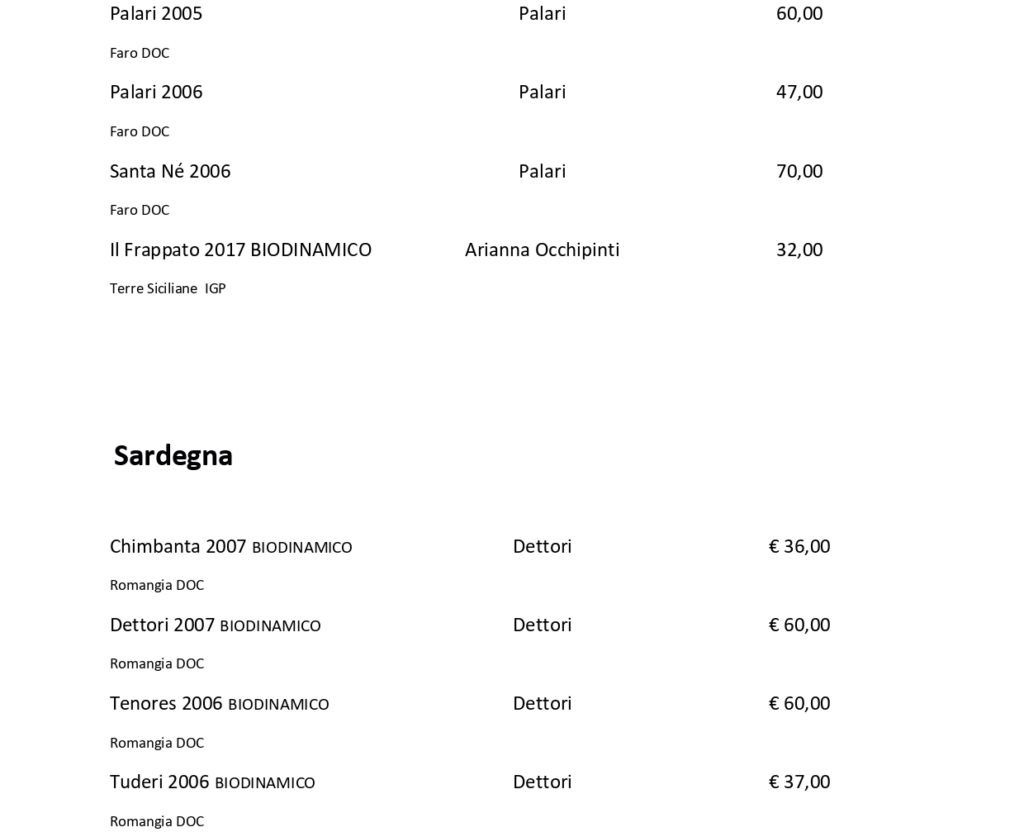Click the € 36,00 price

(x=799, y=547)
